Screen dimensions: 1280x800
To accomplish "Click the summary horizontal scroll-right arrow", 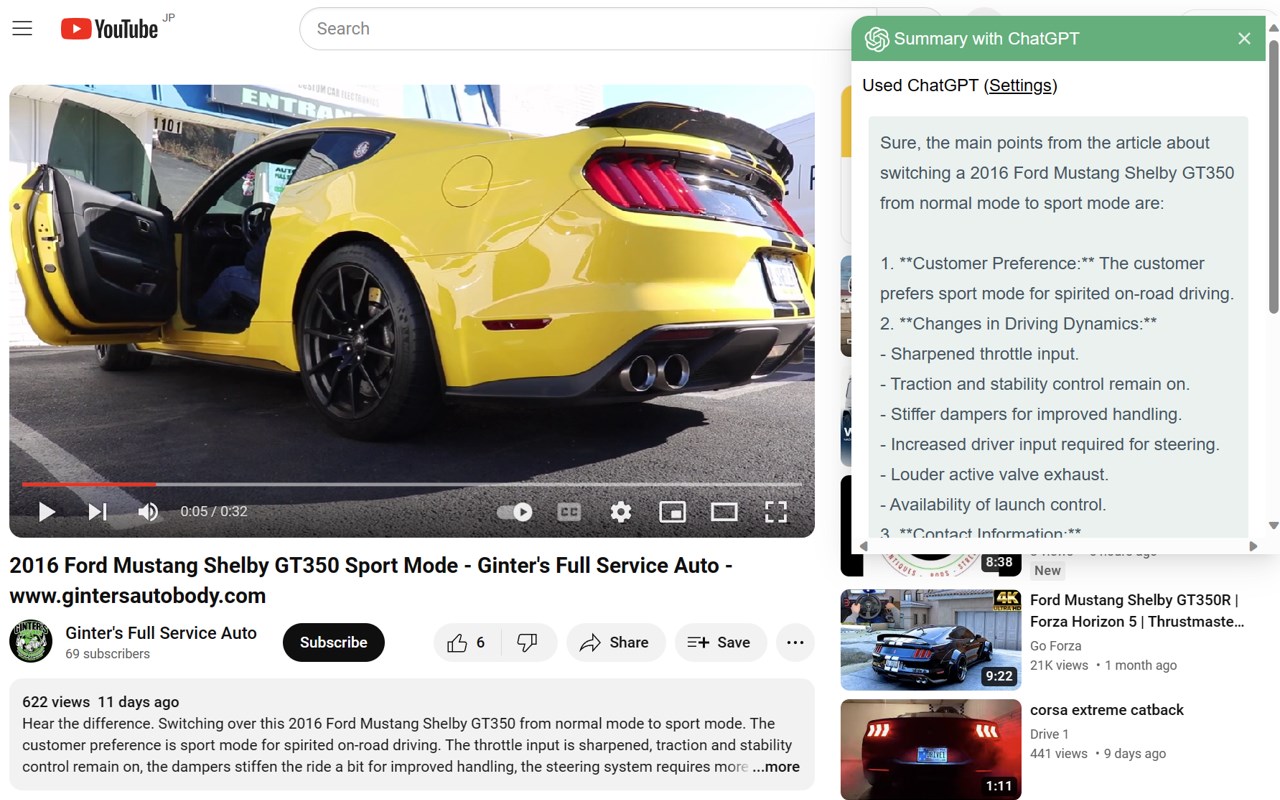I will pos(1253,546).
